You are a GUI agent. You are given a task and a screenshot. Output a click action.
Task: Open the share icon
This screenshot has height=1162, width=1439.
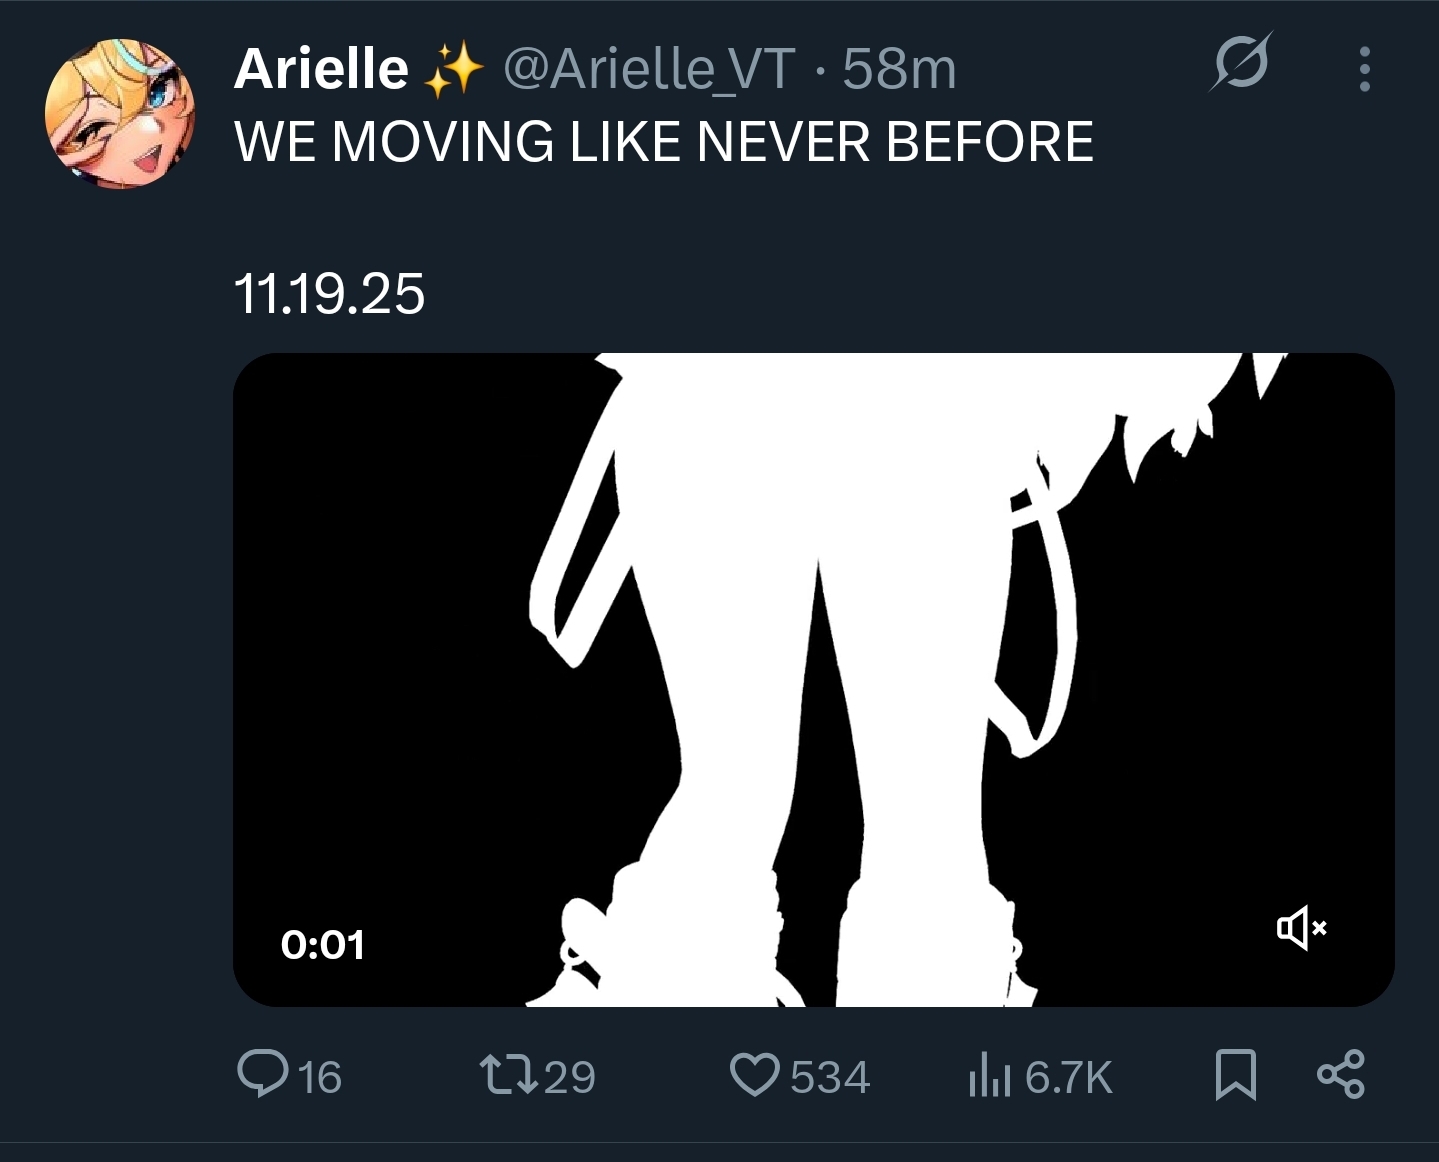click(x=1341, y=1075)
